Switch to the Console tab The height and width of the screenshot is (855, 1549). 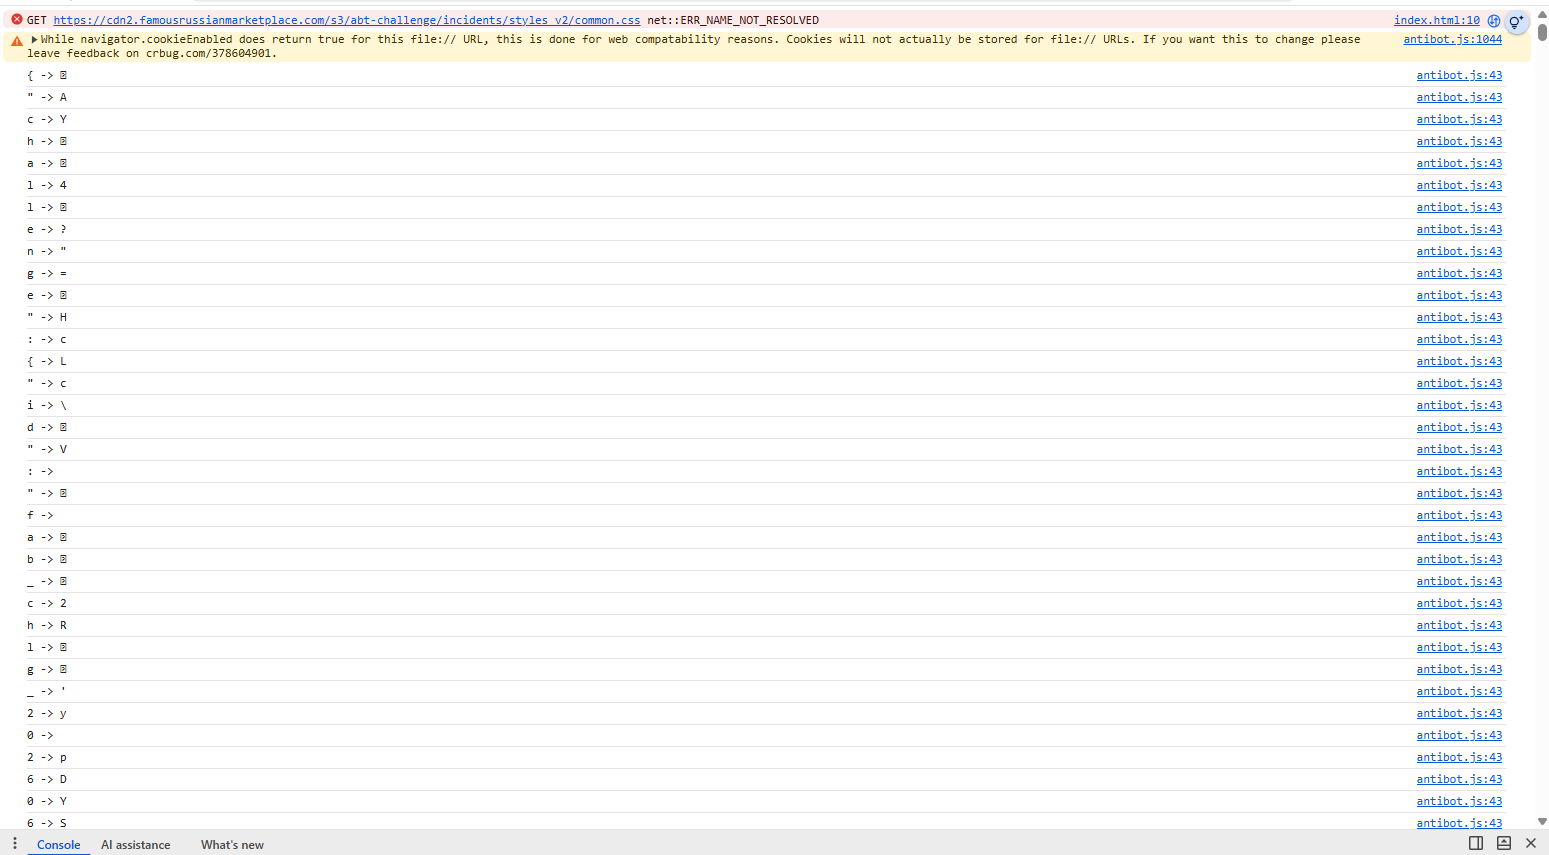tap(59, 845)
